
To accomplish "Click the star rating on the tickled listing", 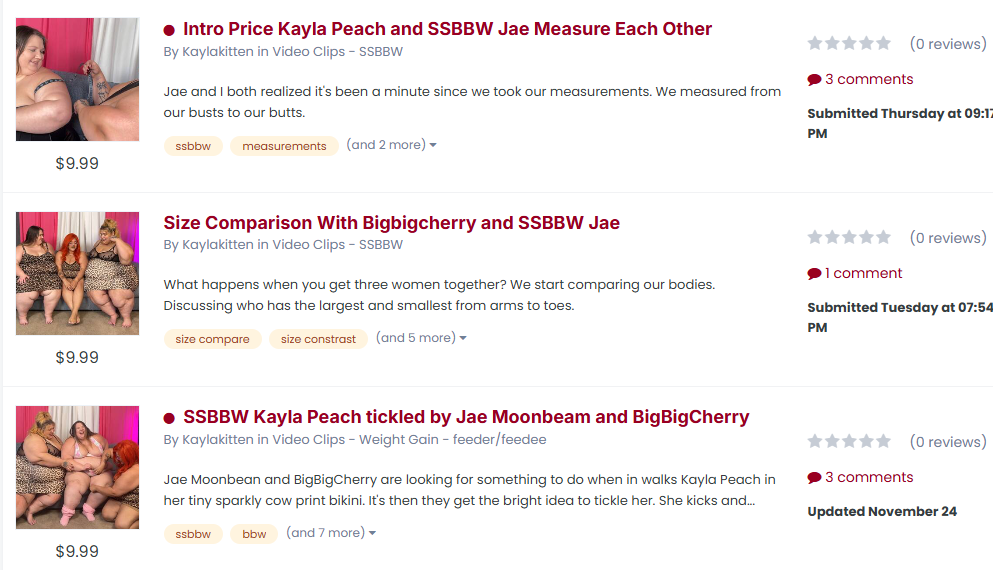I will 849,441.
